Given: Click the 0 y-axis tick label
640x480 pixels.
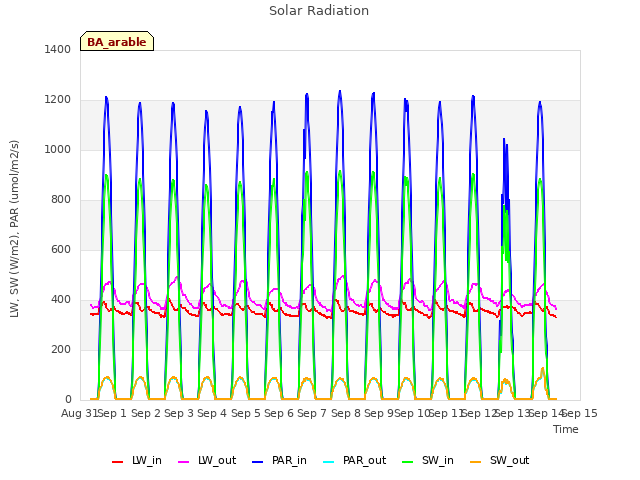Looking at the screenshot, I should point(68,400).
